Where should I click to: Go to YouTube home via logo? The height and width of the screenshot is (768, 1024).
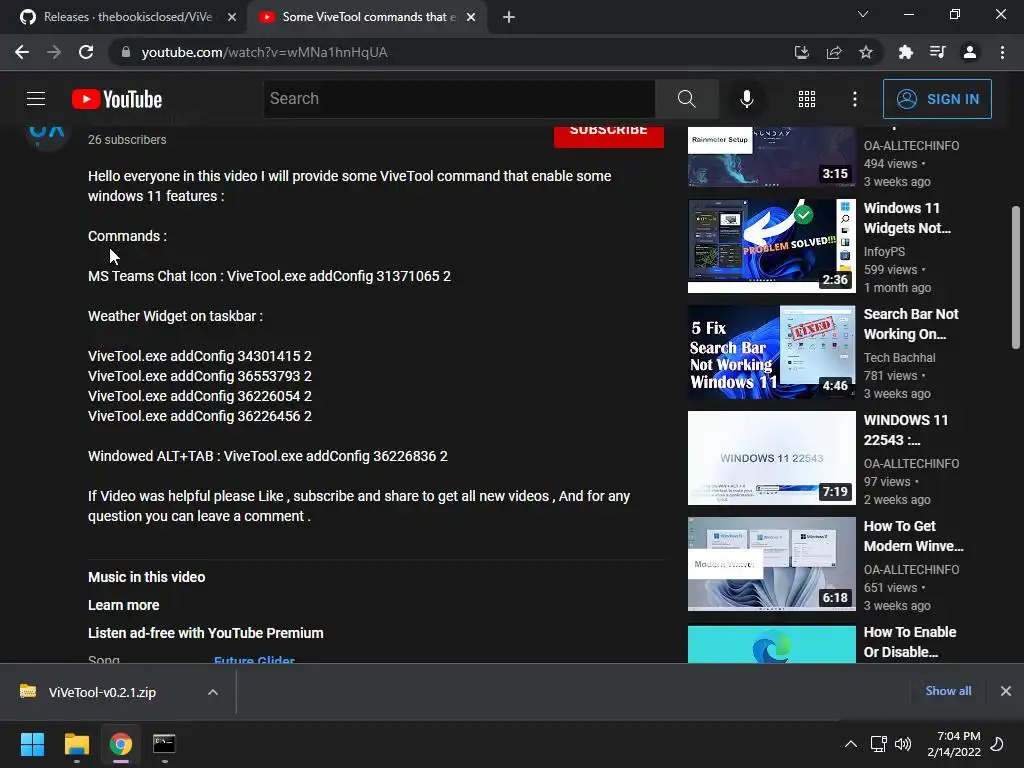pos(117,99)
